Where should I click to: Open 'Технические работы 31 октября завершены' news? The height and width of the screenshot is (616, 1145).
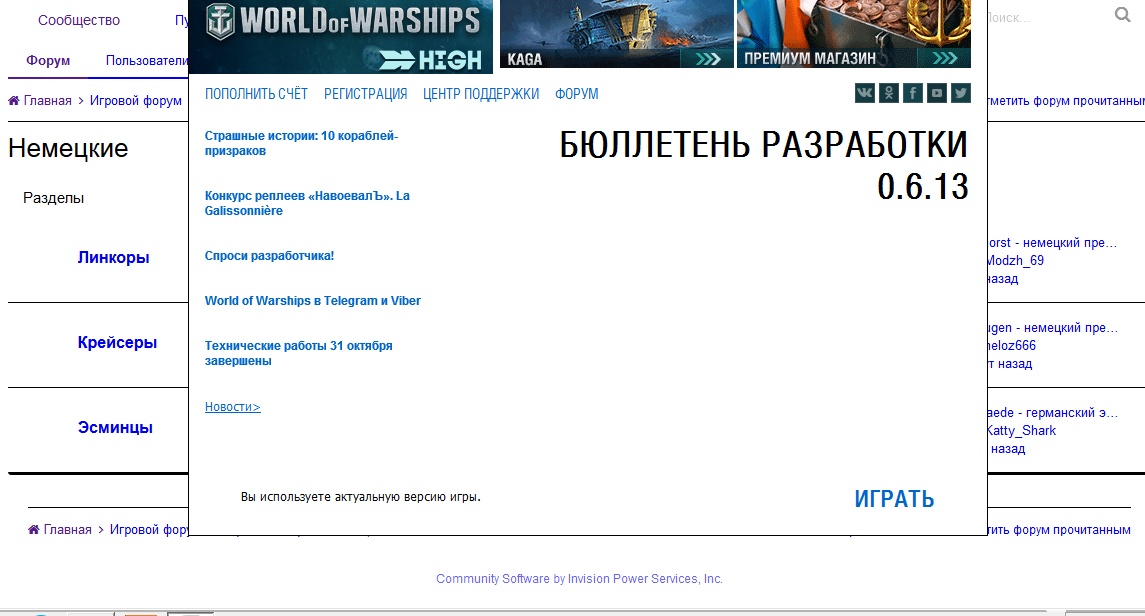[x=299, y=353]
